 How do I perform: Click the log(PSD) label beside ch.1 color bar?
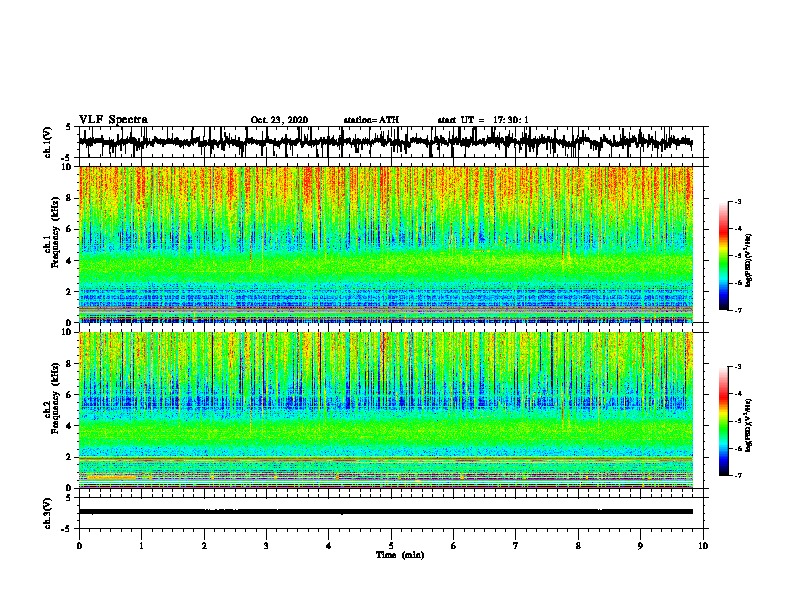pos(749,260)
